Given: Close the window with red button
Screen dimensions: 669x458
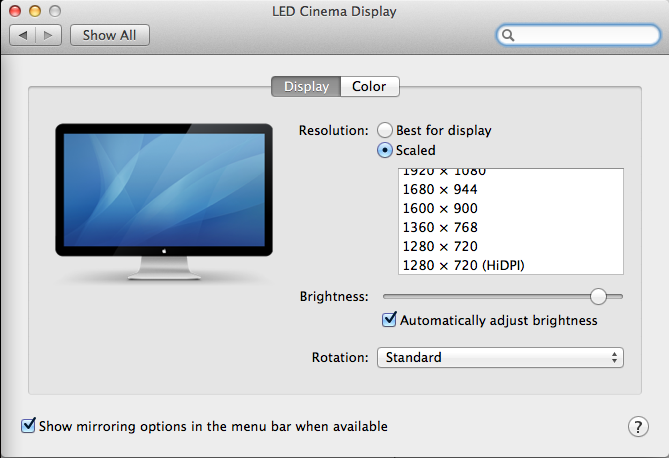Looking at the screenshot, I should tap(15, 11).
